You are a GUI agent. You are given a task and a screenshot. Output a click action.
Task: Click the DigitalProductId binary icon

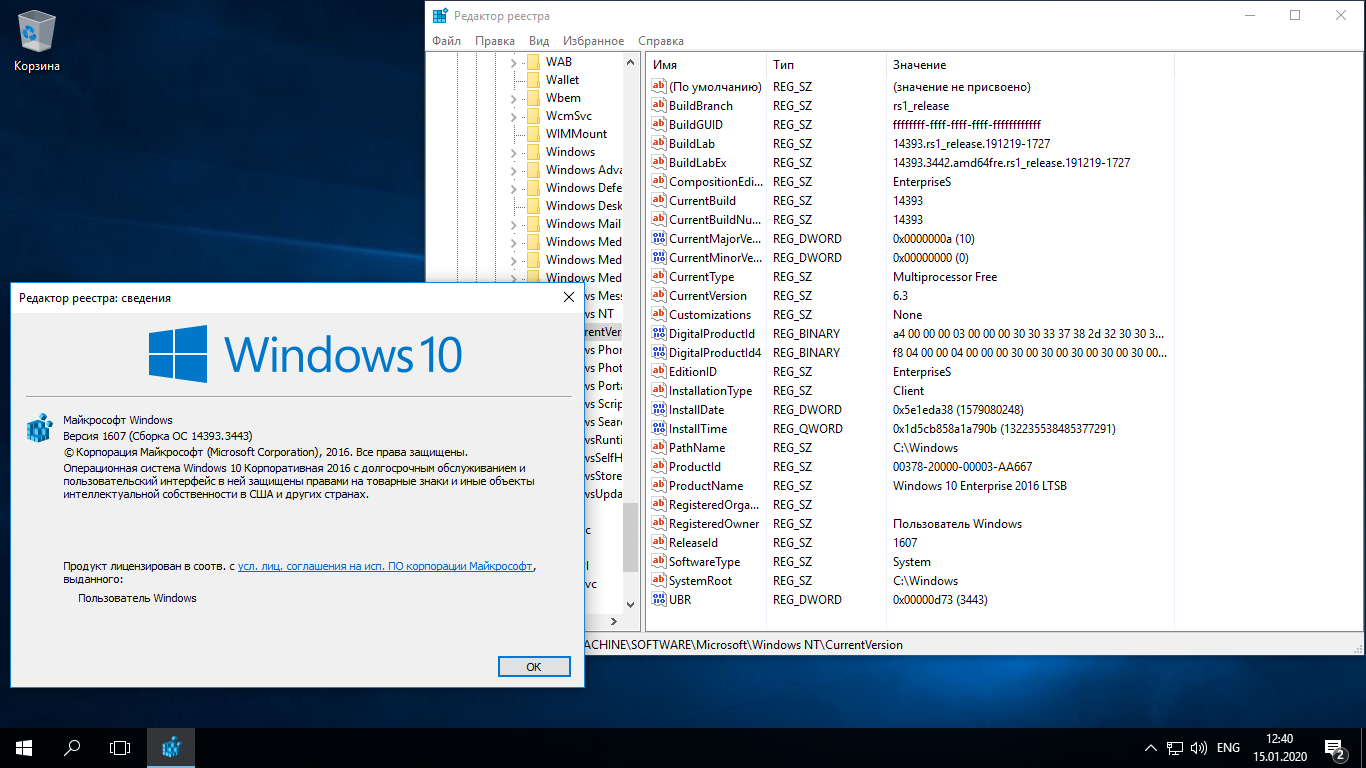click(658, 333)
